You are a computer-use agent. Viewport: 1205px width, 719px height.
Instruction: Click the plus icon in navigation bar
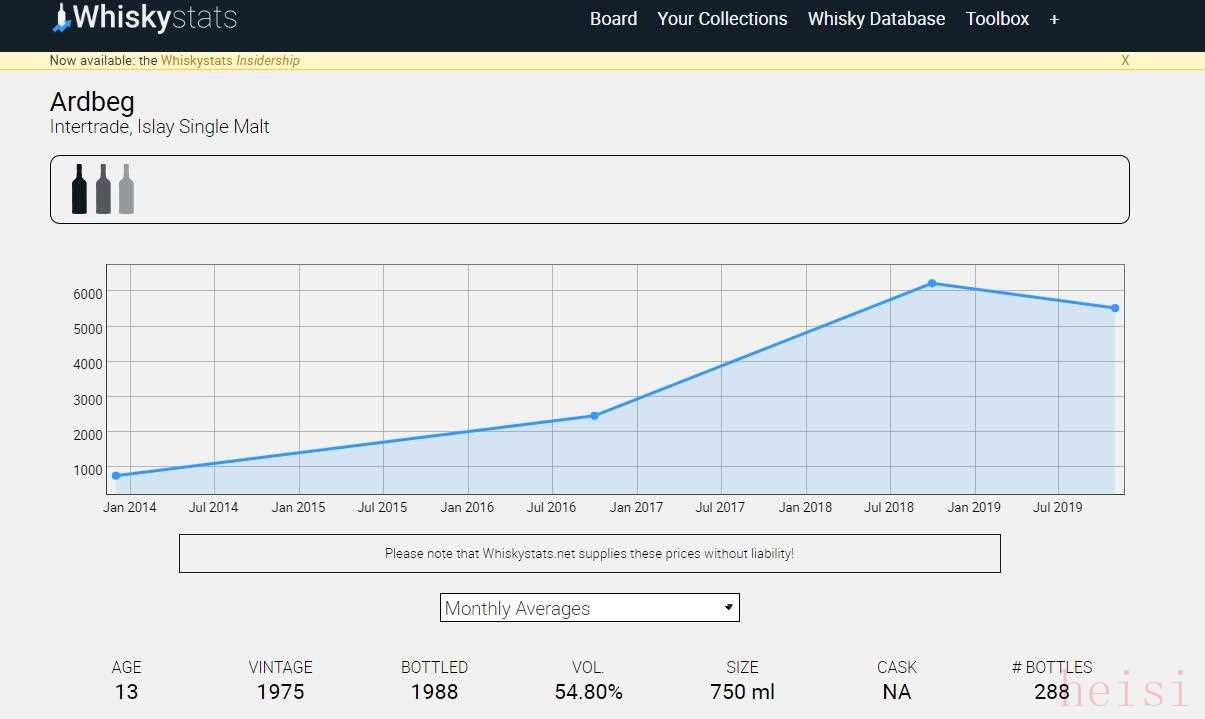[x=1054, y=19]
